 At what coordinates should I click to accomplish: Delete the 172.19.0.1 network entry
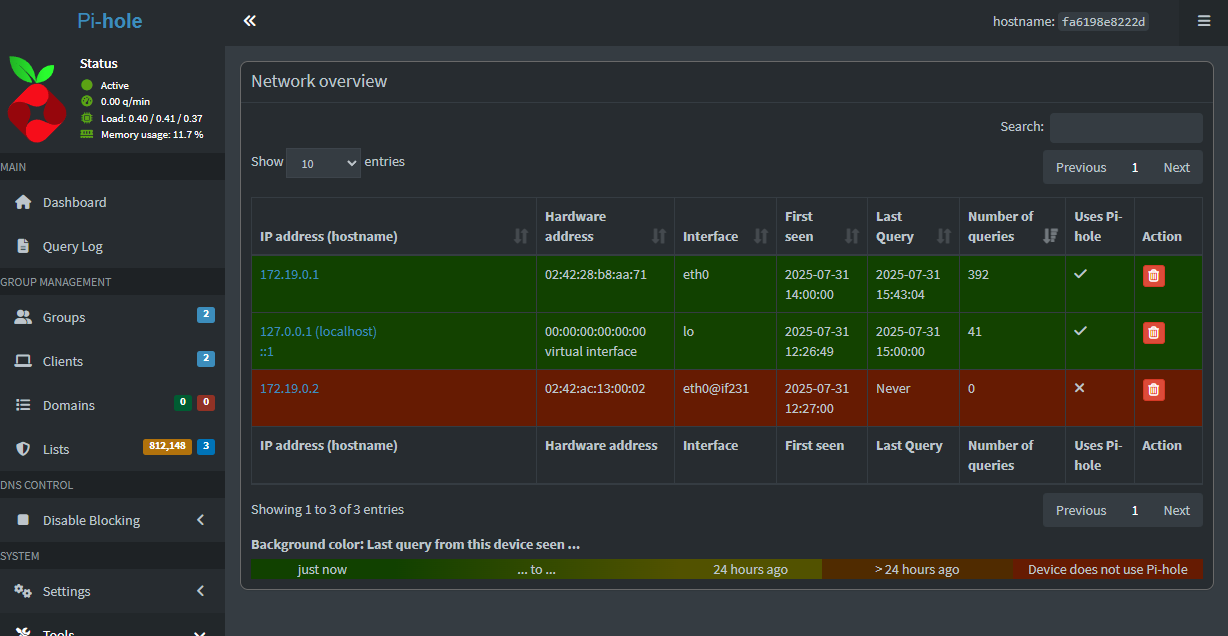[1153, 276]
